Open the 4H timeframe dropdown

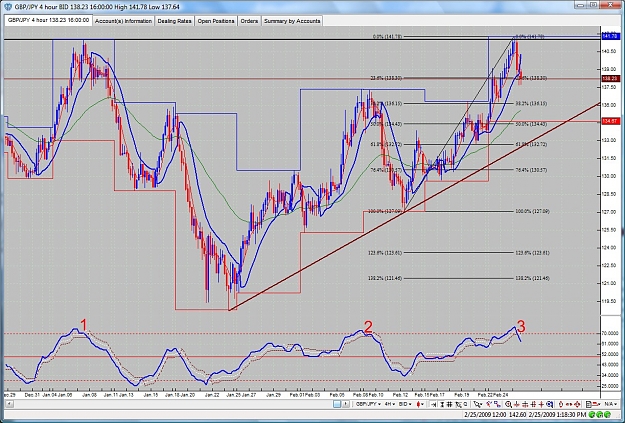pos(389,404)
